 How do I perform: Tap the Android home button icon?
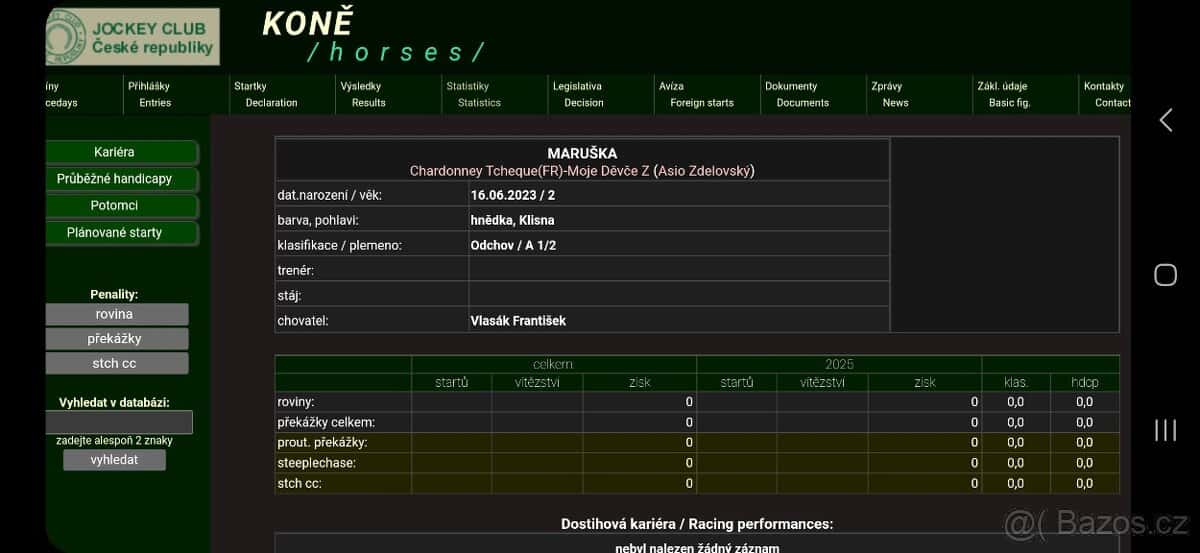[x=1165, y=275]
